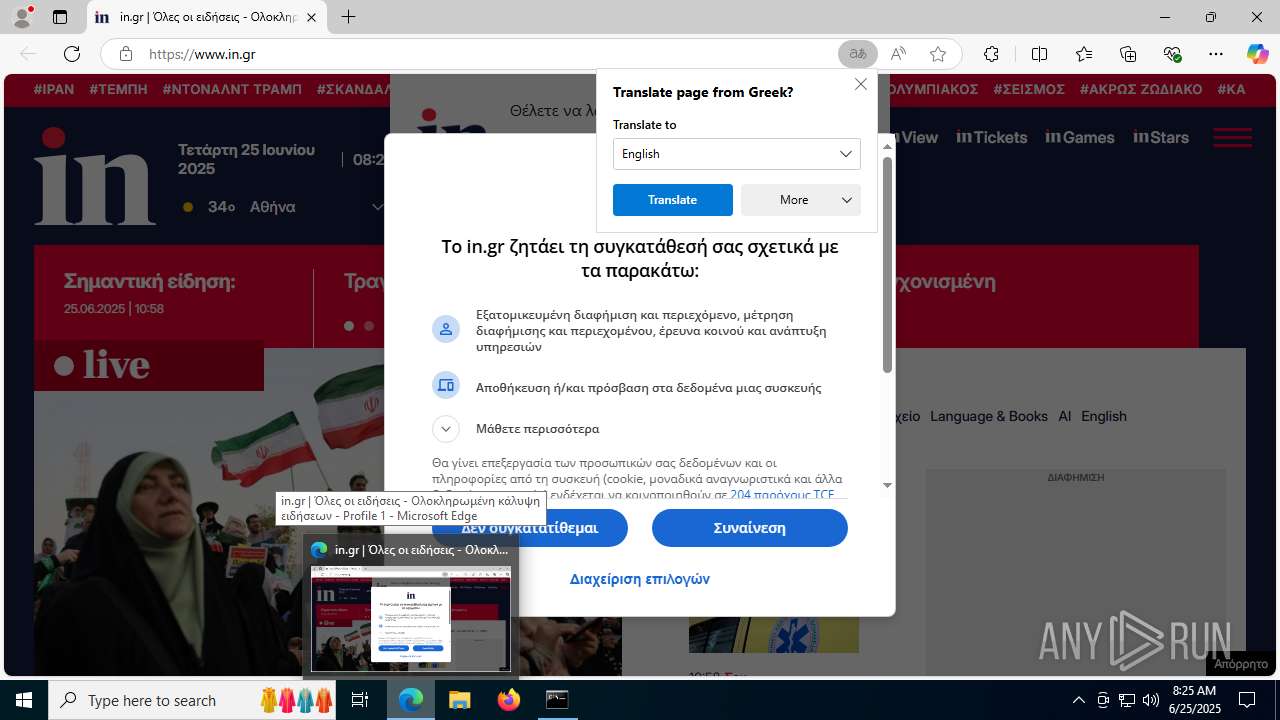Expand the More options dropdown
Viewport: 1280px width, 720px height.
[x=800, y=200]
